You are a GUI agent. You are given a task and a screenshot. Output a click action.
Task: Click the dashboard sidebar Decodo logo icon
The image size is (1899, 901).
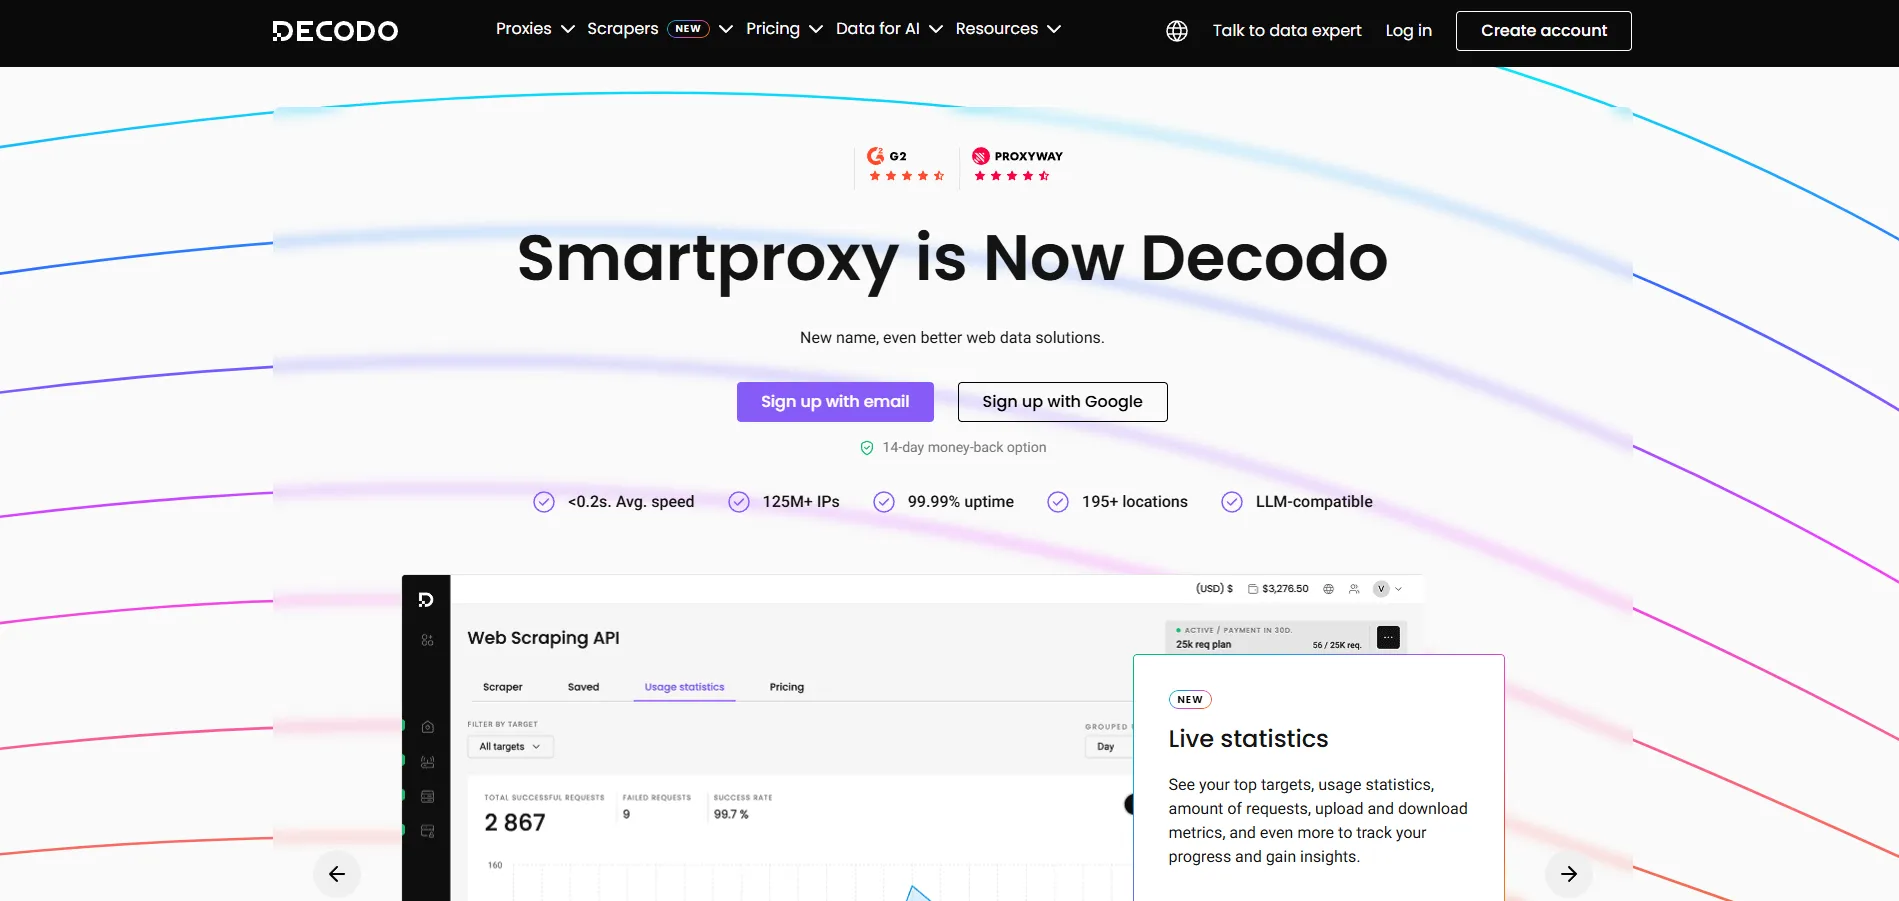click(426, 600)
